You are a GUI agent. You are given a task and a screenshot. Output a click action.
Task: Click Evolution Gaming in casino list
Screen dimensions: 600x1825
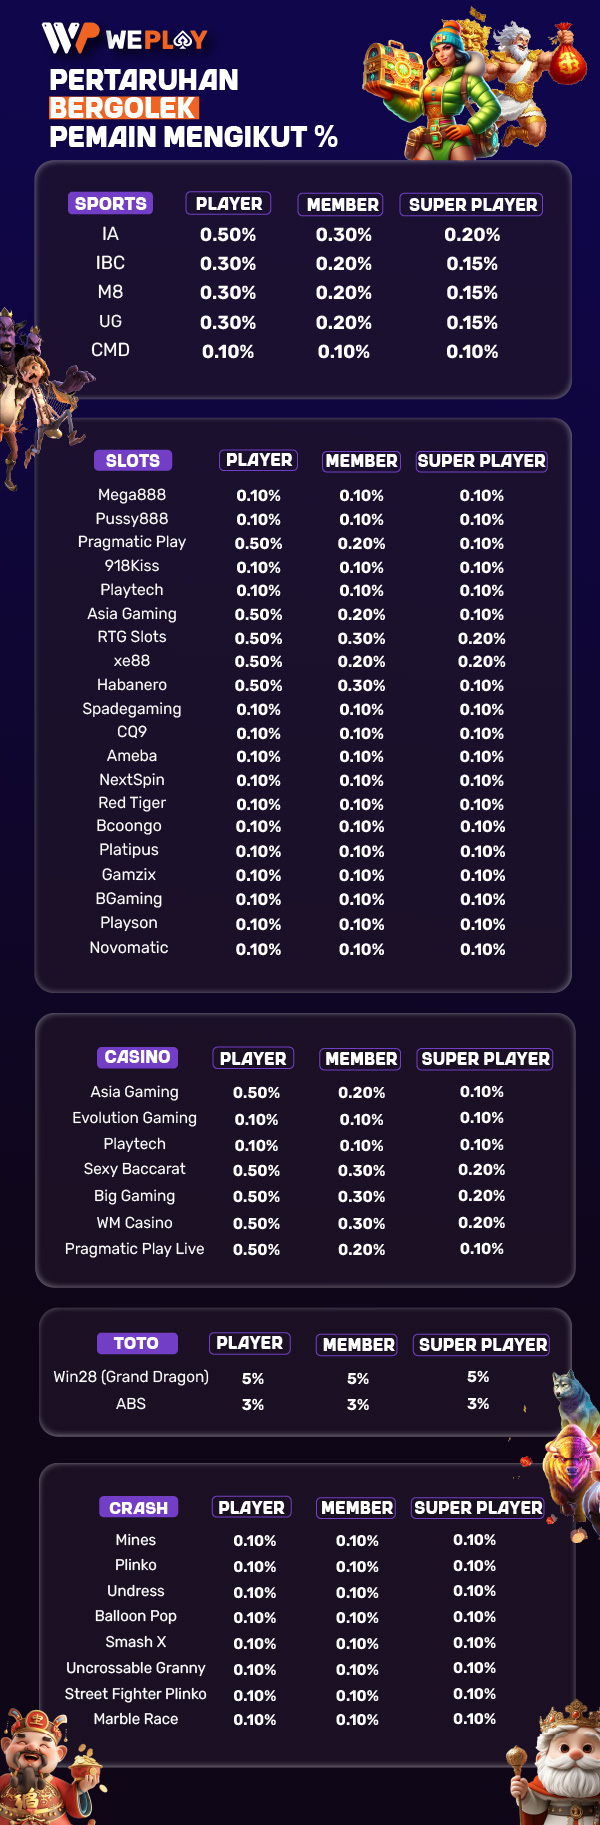coord(134,1118)
